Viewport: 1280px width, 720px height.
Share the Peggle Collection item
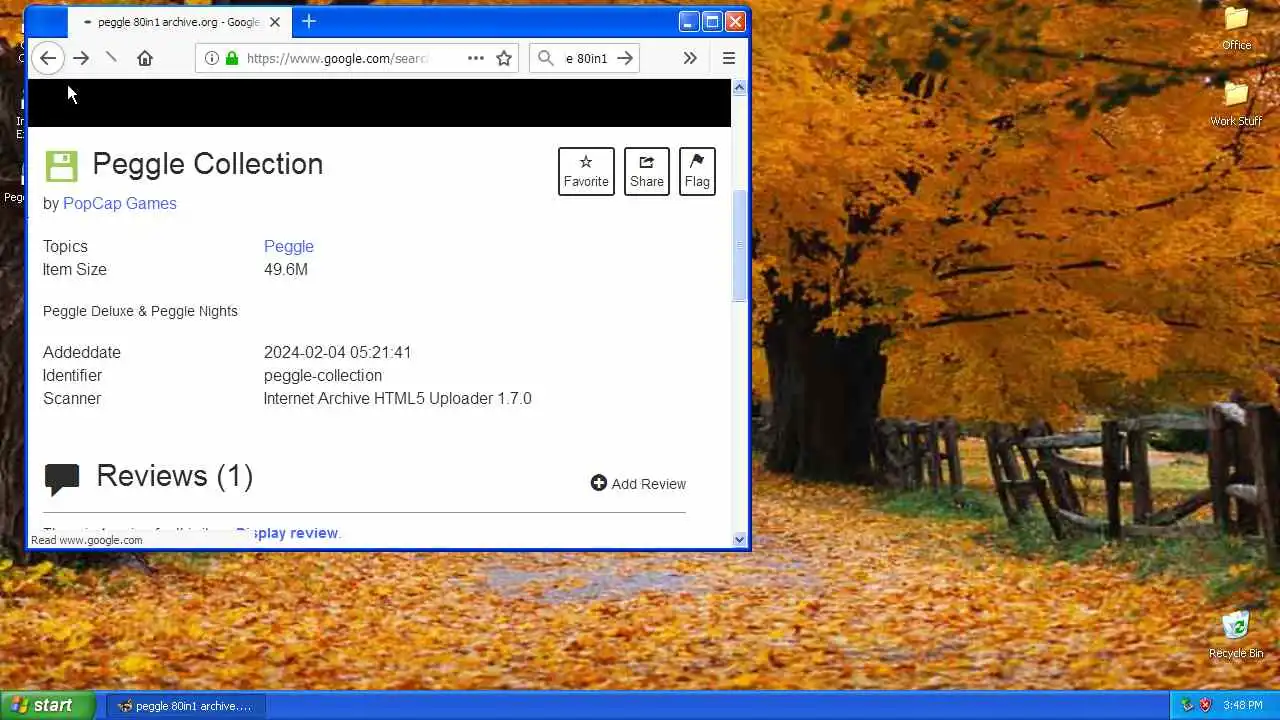(647, 171)
